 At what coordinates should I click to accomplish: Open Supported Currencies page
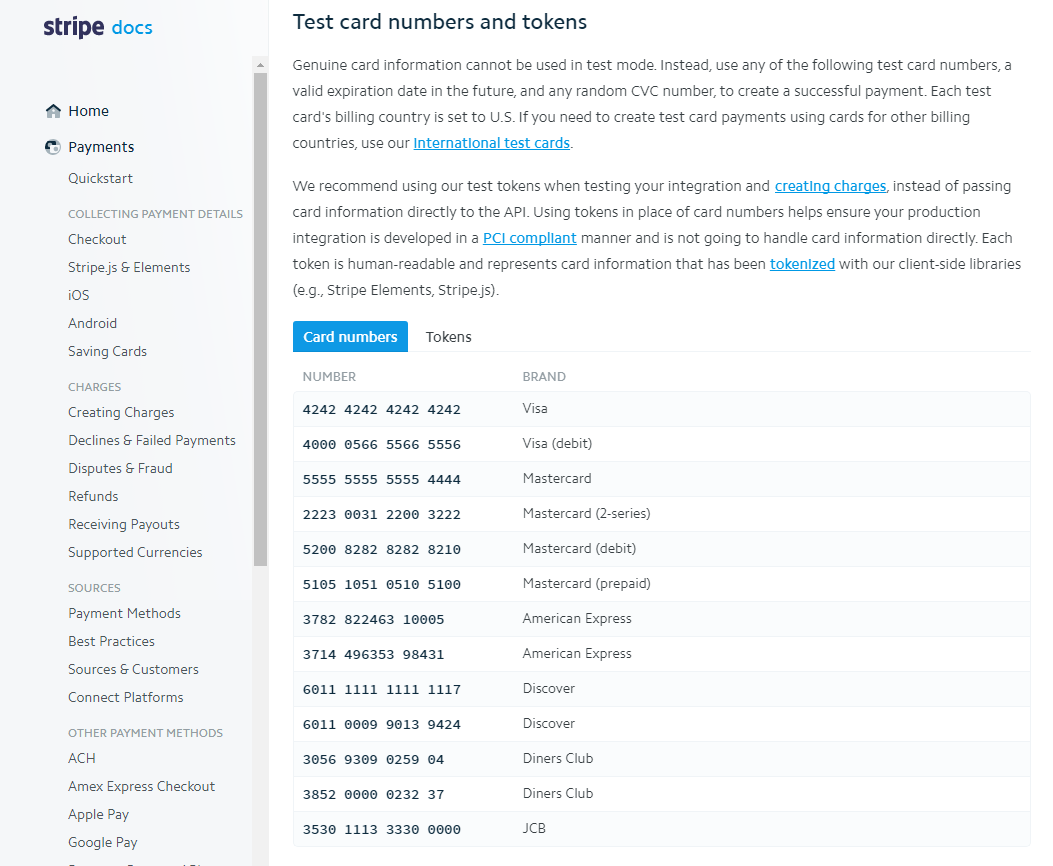[135, 552]
